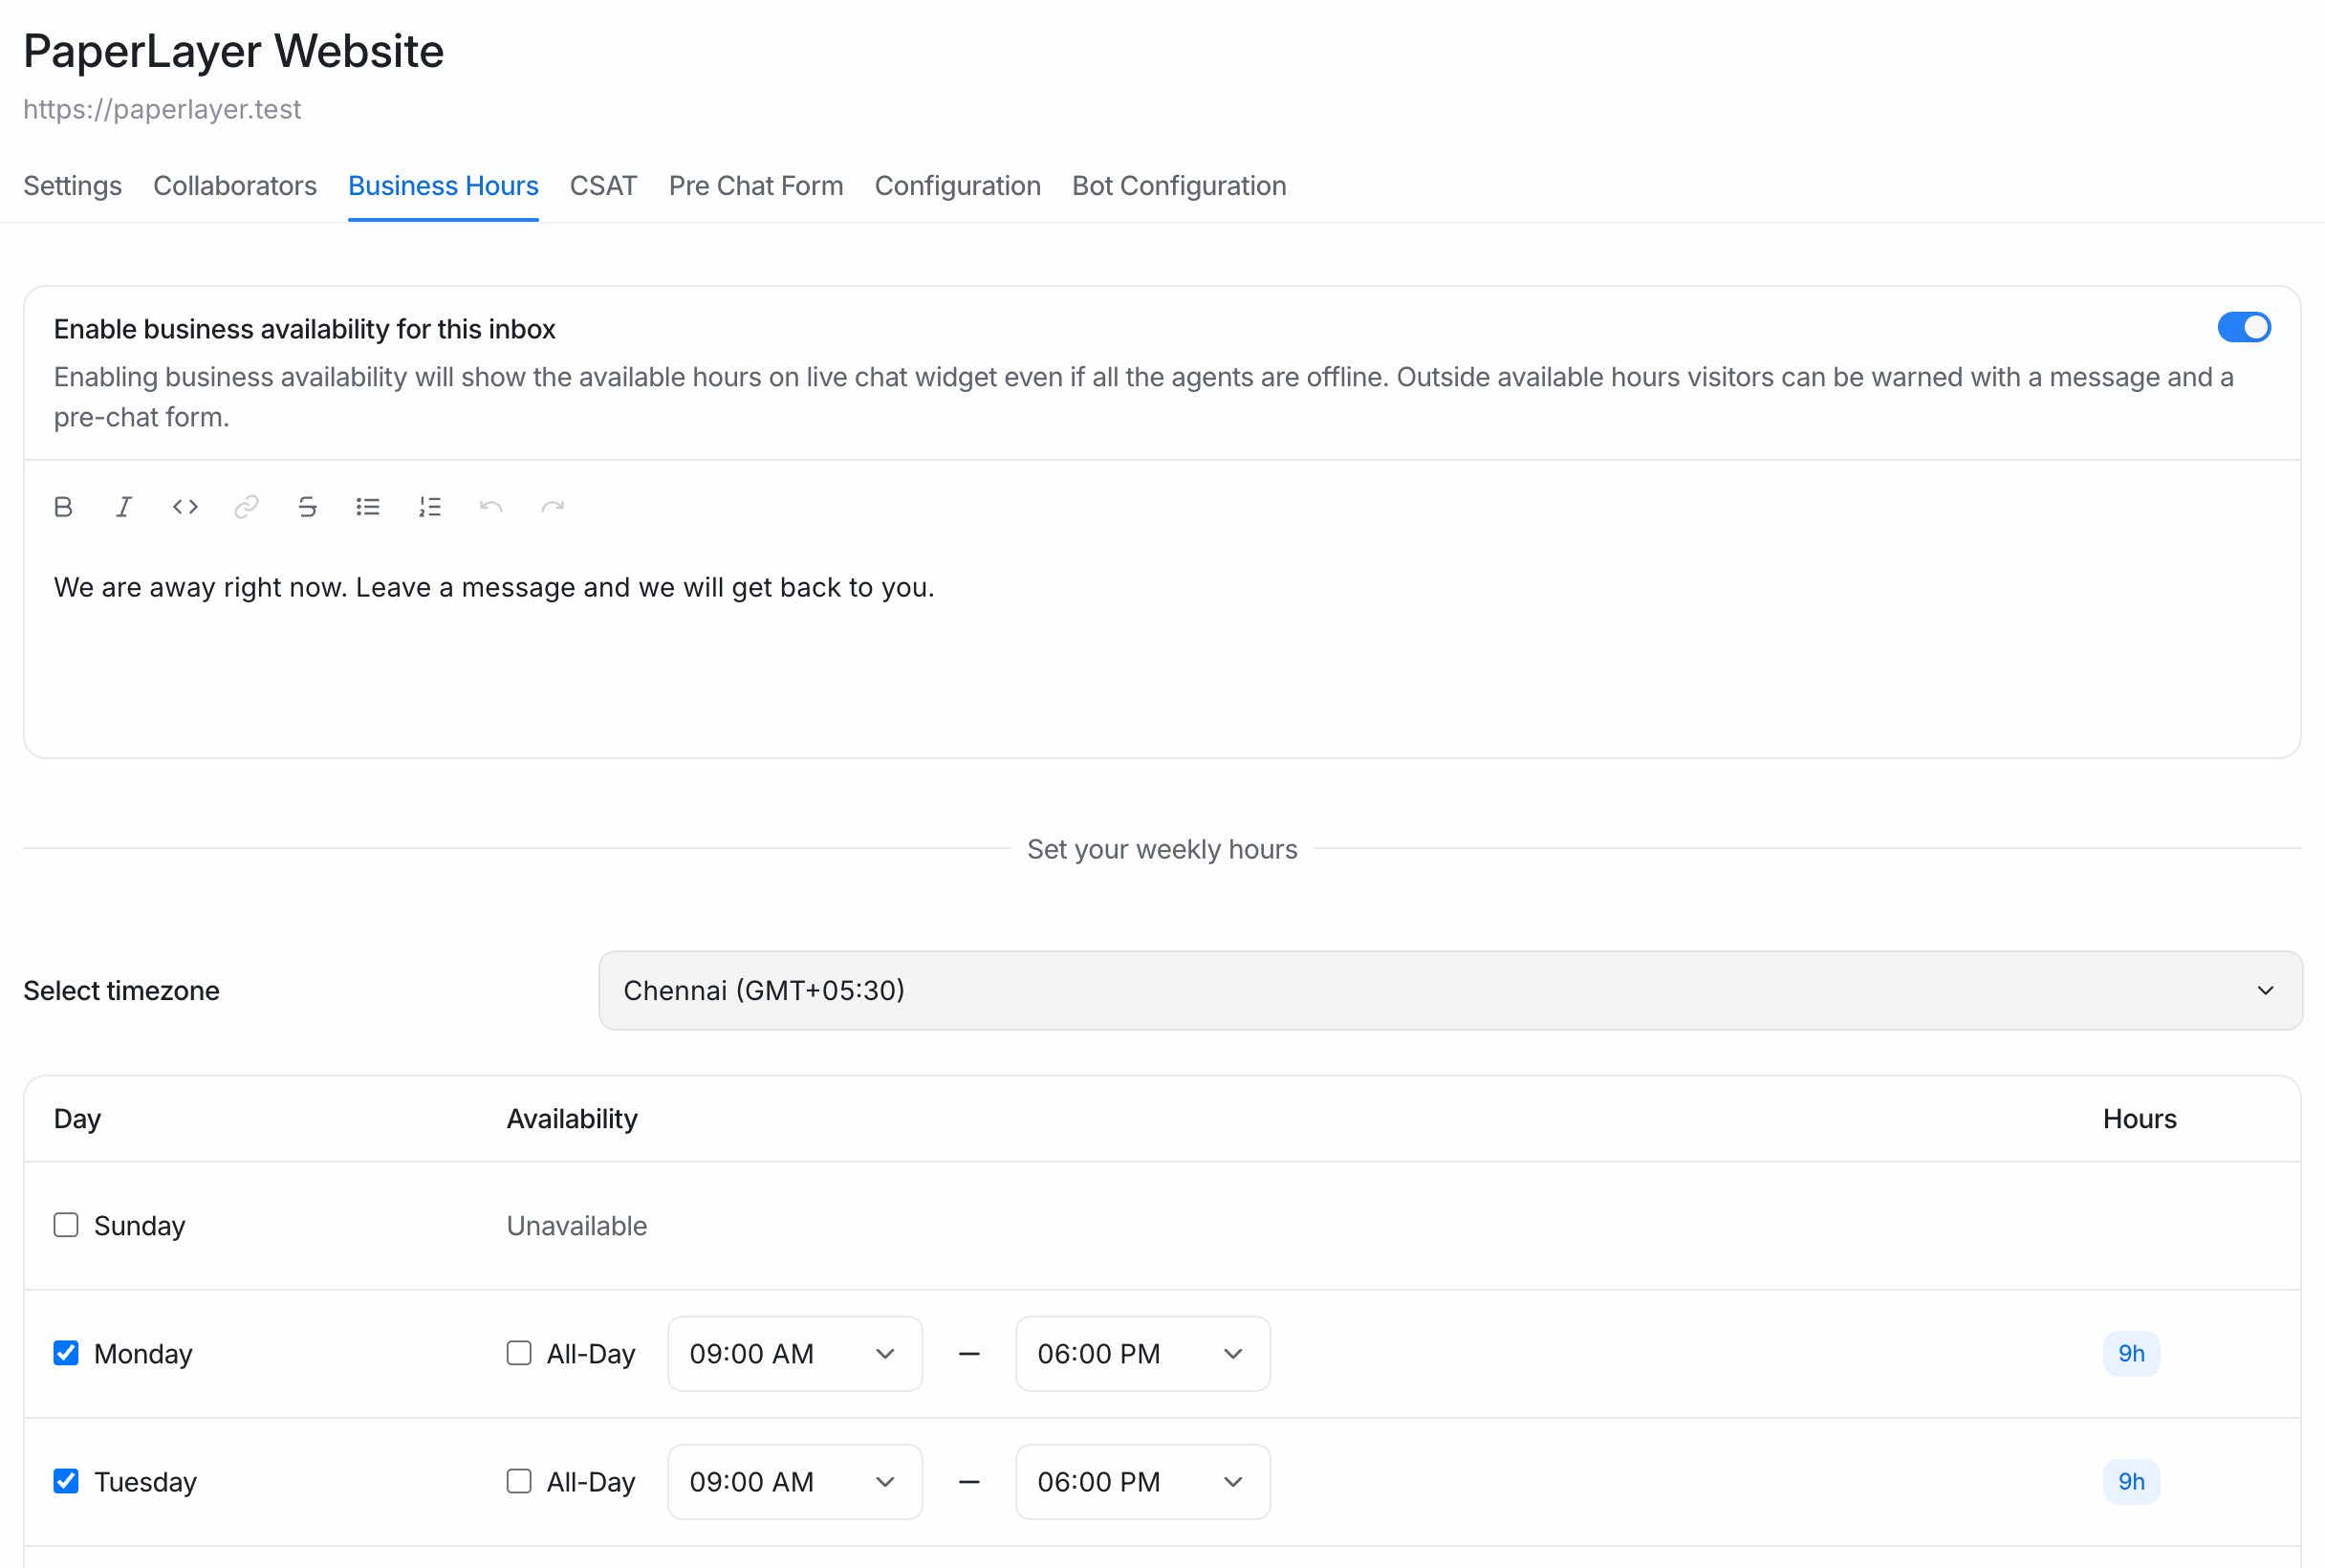Apply italic formatting in message editor
This screenshot has height=1568, width=2325.
point(124,507)
